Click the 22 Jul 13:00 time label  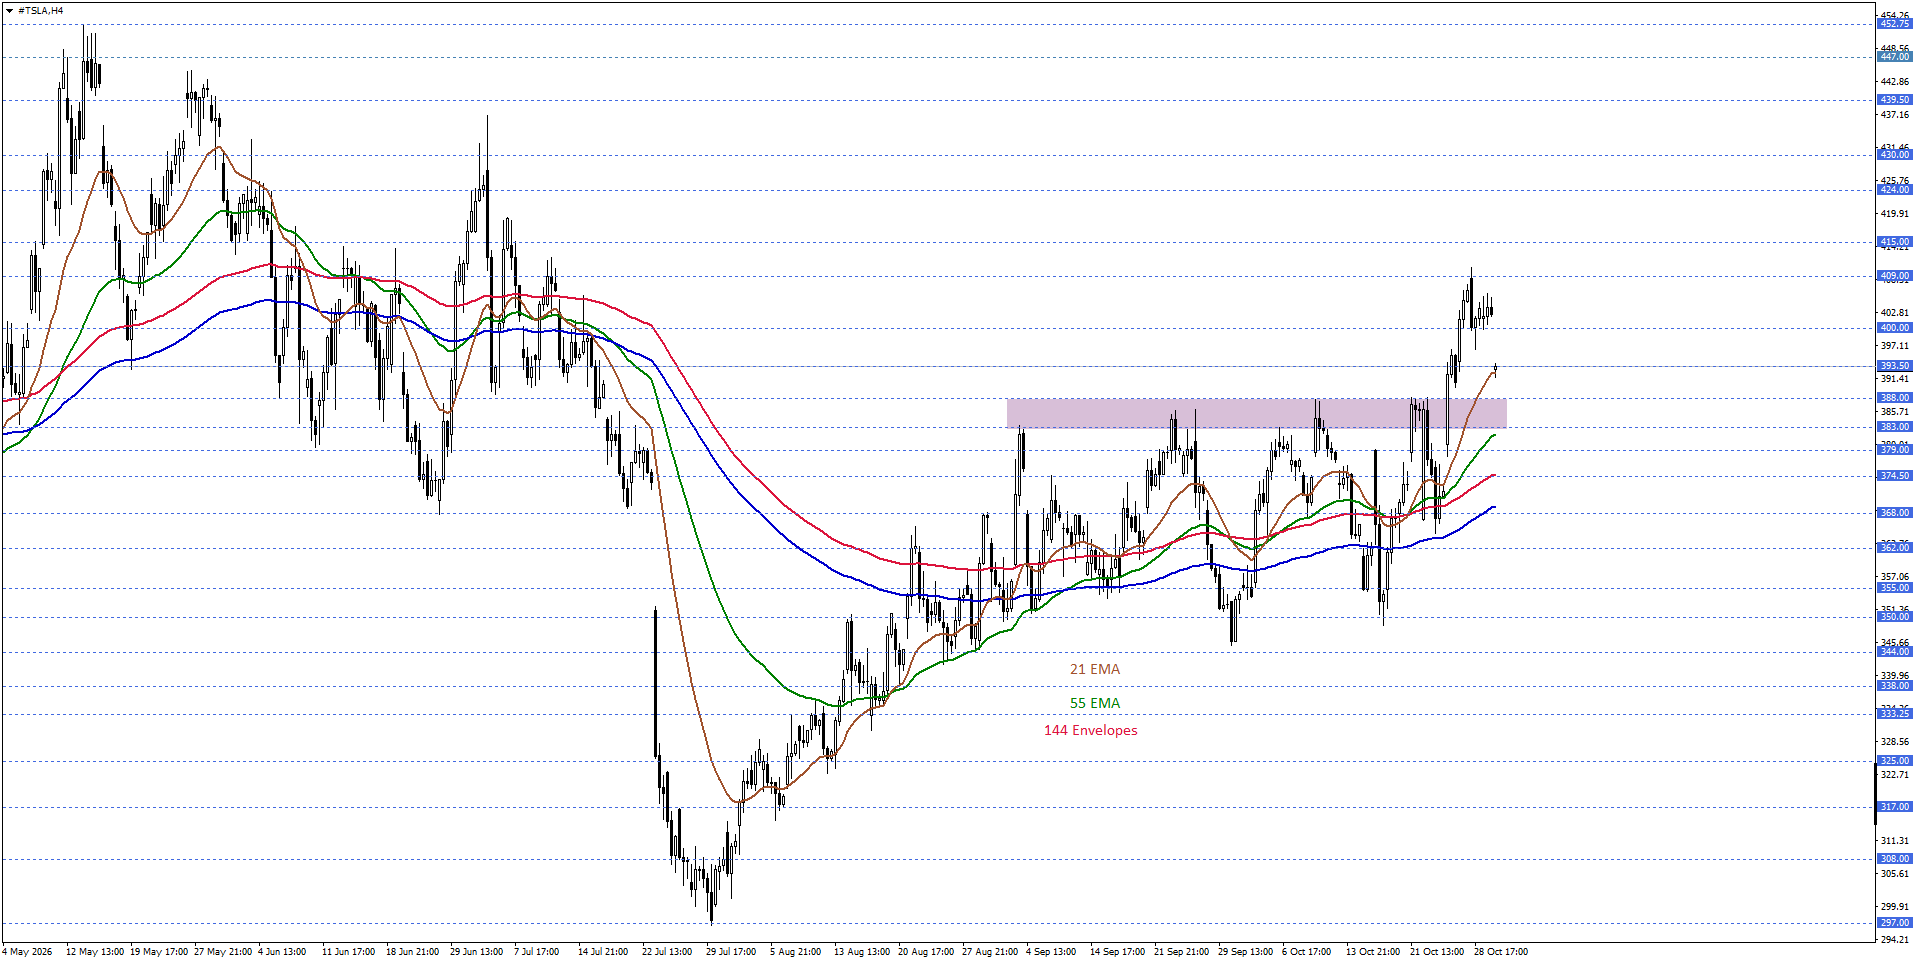[x=667, y=952]
